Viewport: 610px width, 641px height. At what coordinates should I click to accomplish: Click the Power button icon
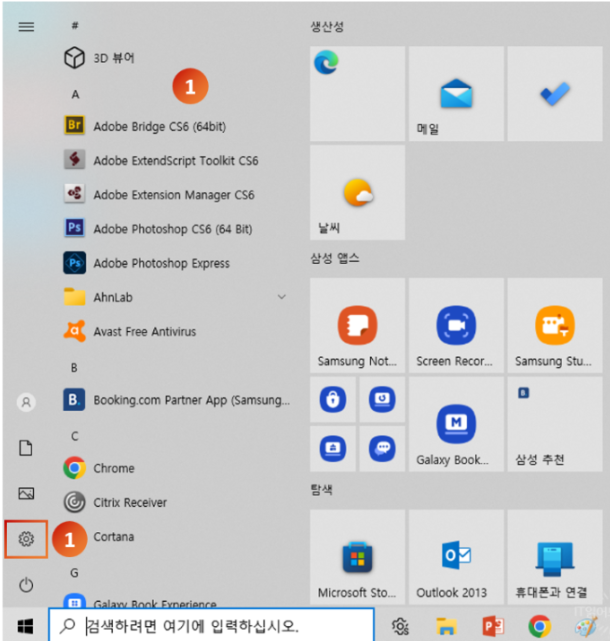pyautogui.click(x=26, y=585)
